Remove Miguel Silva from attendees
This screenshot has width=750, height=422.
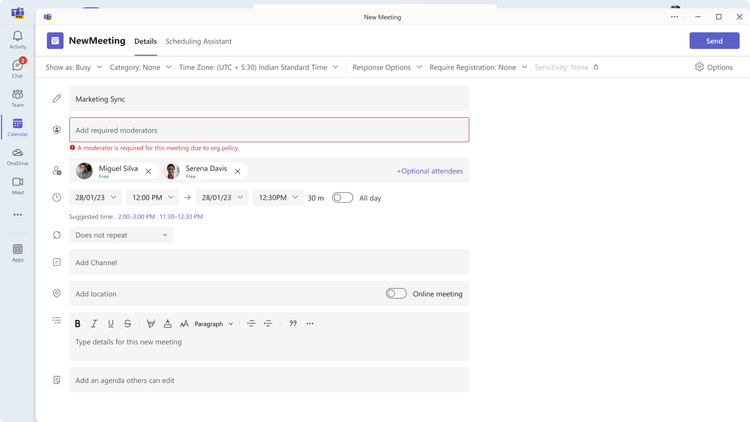click(x=148, y=171)
